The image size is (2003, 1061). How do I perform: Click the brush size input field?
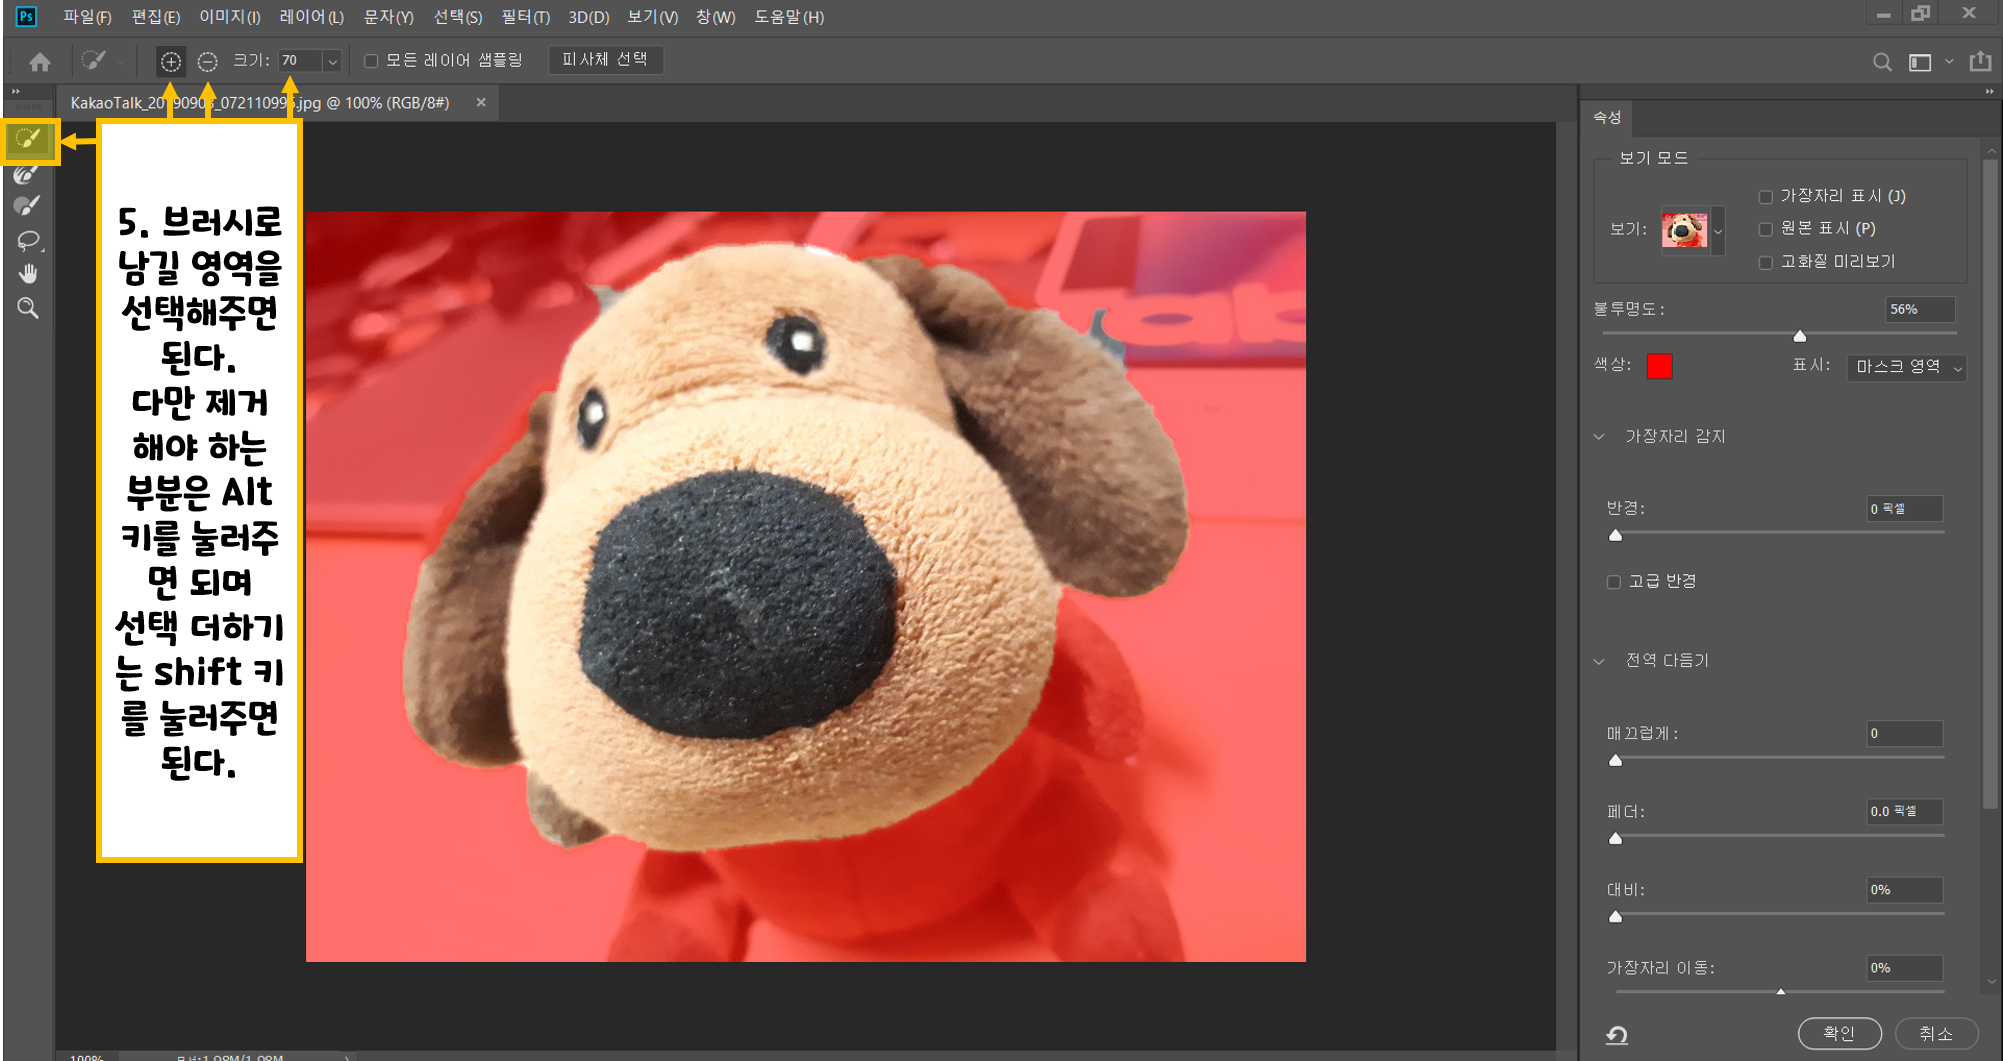[x=301, y=61]
